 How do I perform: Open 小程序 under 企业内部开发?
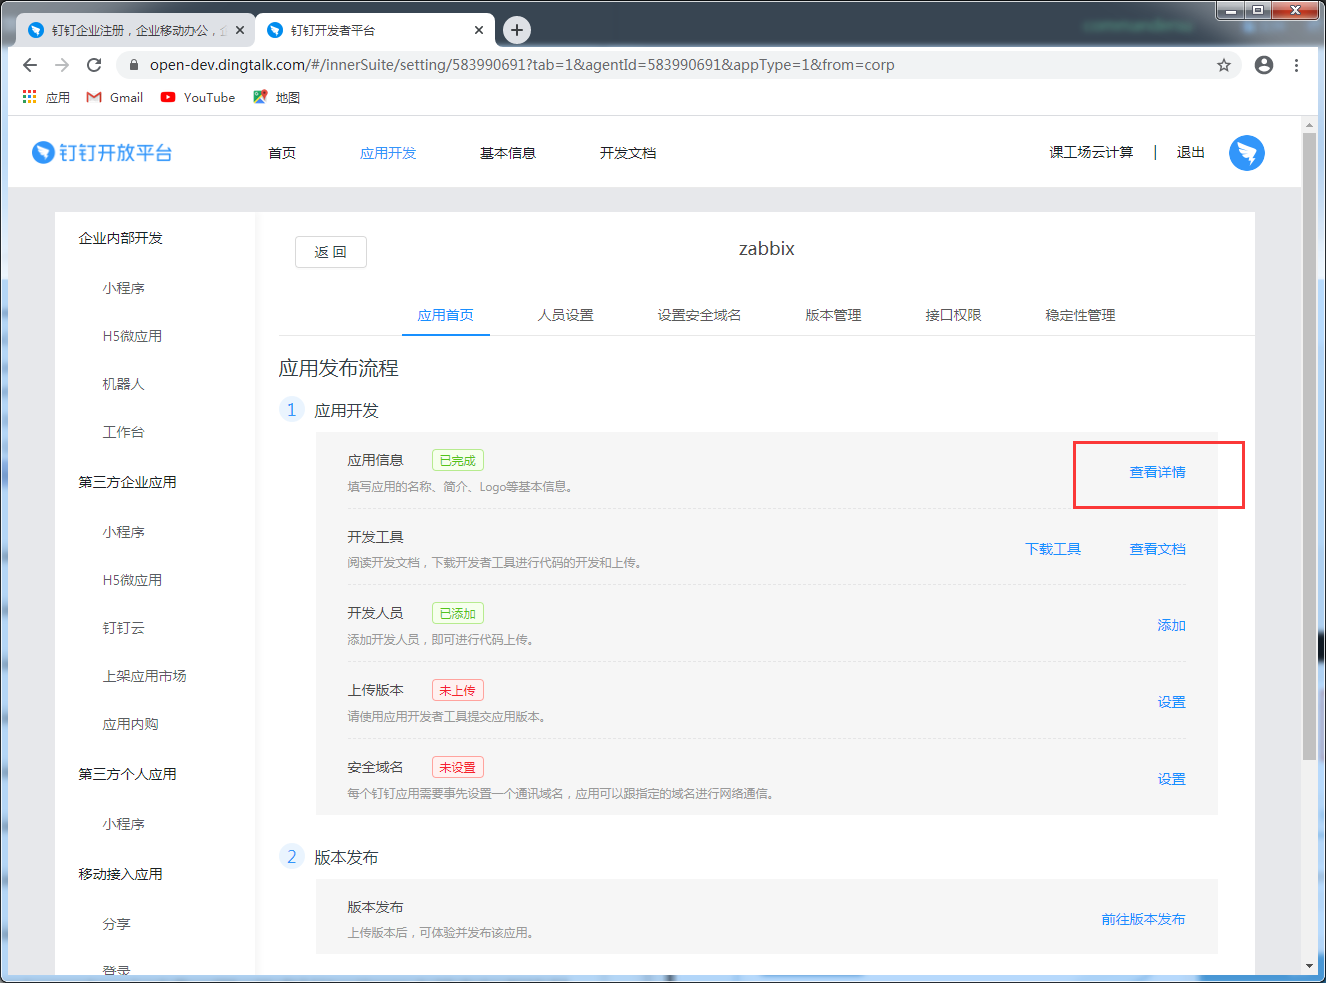tap(124, 288)
